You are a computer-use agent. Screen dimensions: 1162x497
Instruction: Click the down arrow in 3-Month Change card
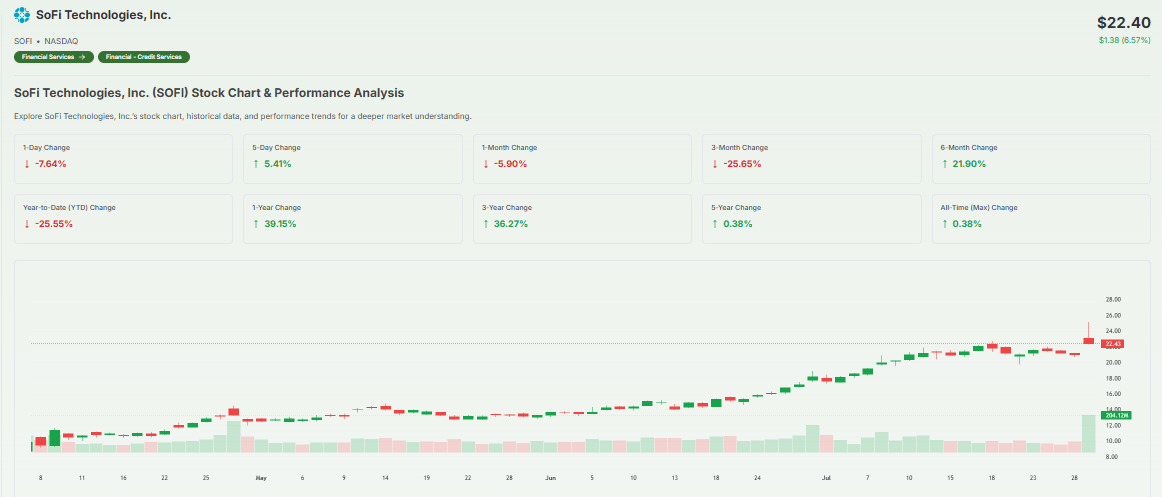[715, 164]
